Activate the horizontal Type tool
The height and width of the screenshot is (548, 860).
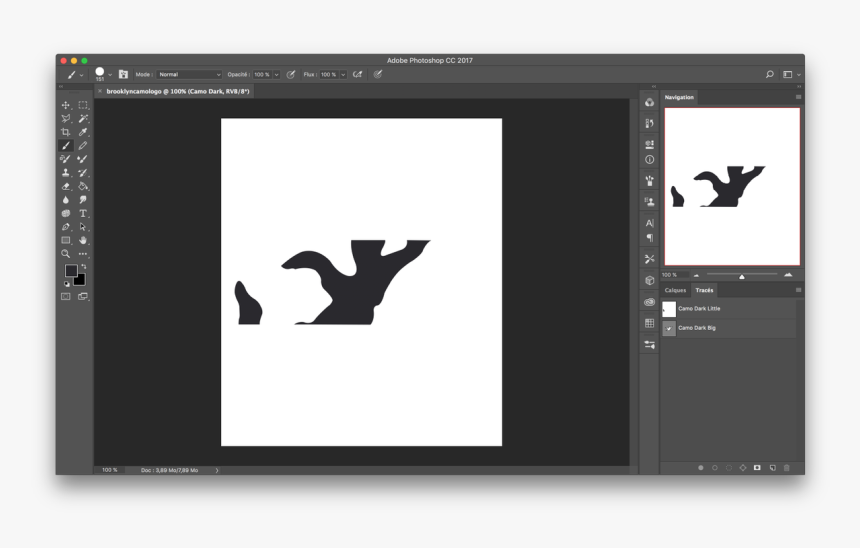(x=83, y=213)
